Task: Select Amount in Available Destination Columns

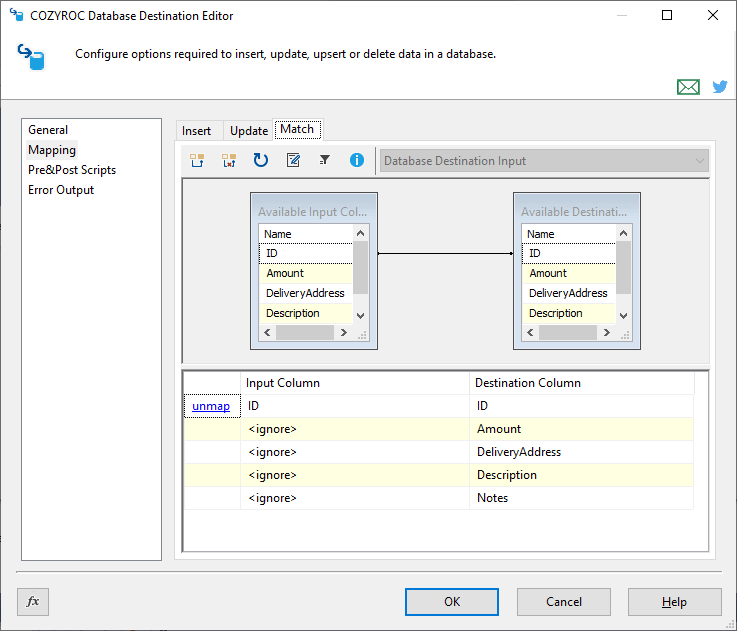Action: point(569,273)
